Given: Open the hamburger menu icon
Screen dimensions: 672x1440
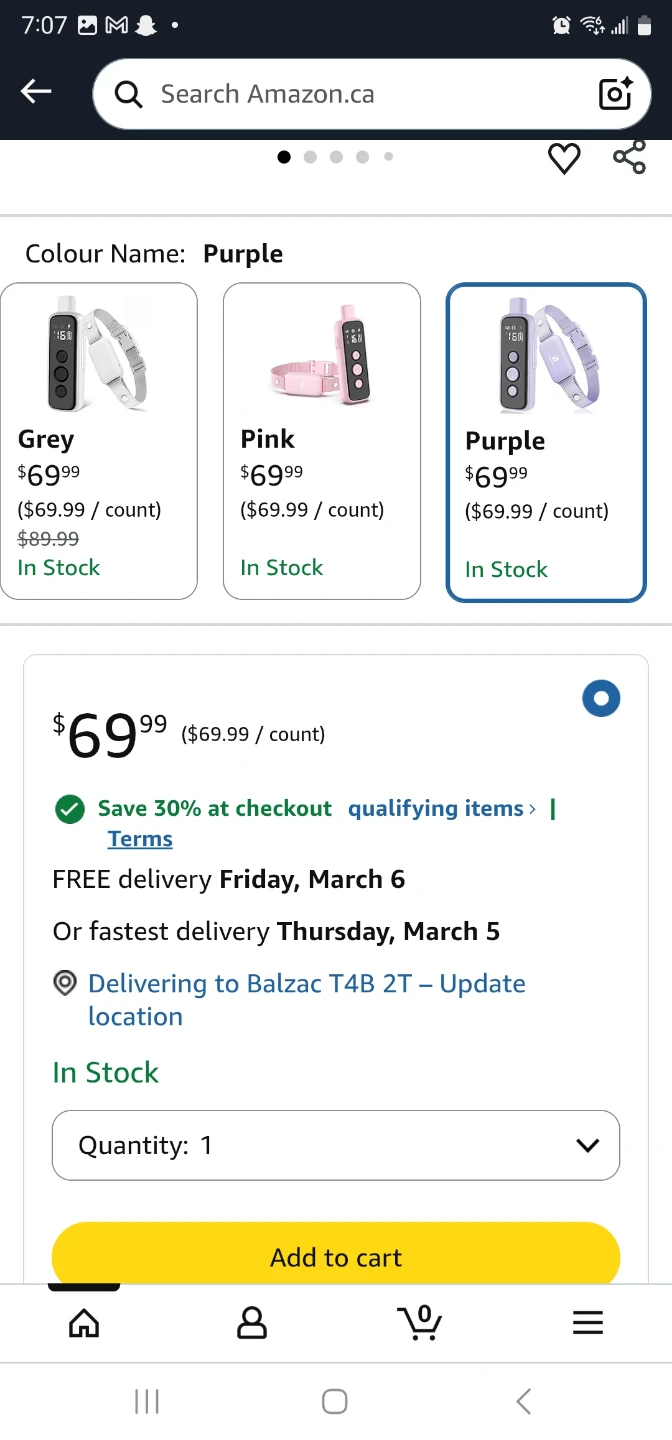Looking at the screenshot, I should (588, 1323).
